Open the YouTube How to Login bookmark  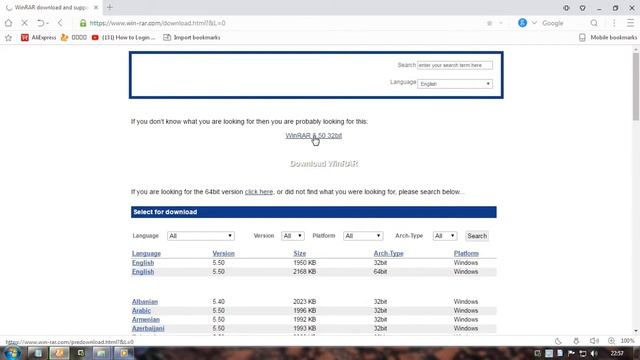coord(124,38)
